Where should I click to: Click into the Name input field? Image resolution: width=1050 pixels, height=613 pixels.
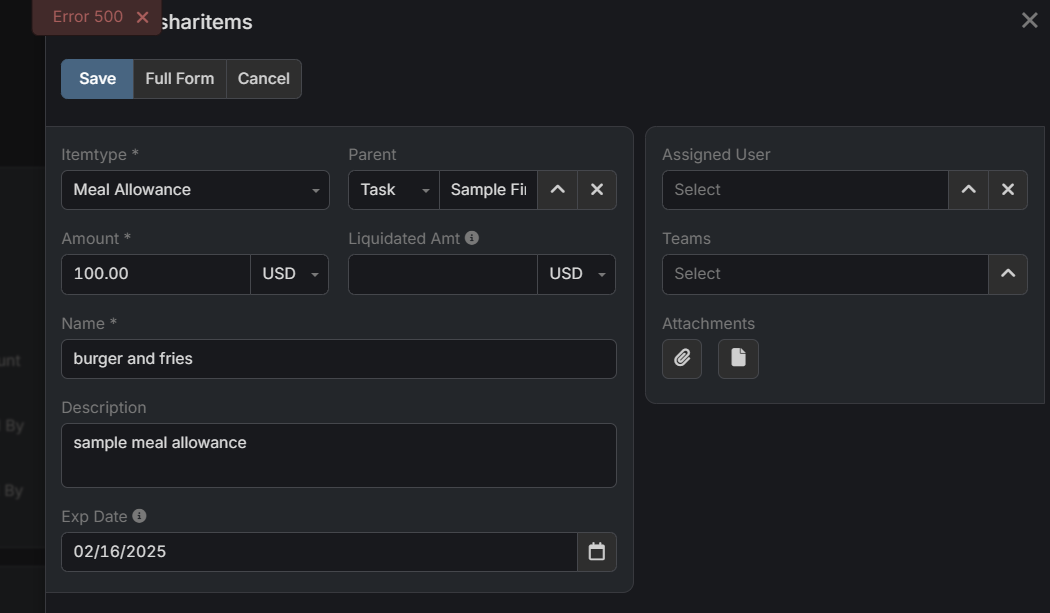coord(338,359)
